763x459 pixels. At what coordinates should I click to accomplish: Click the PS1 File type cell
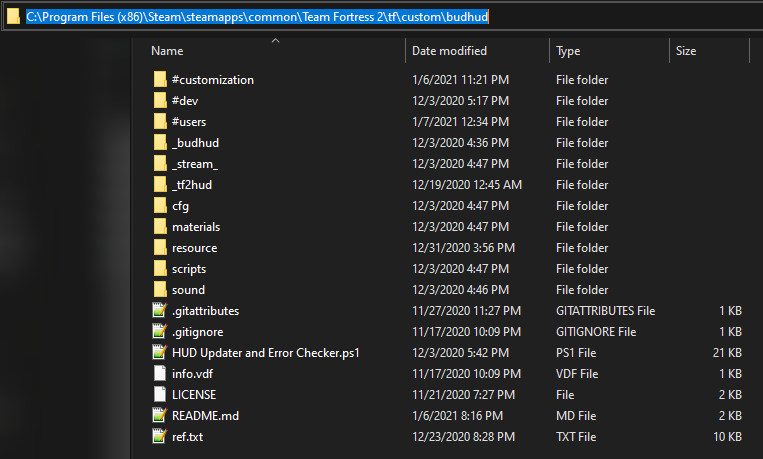576,352
